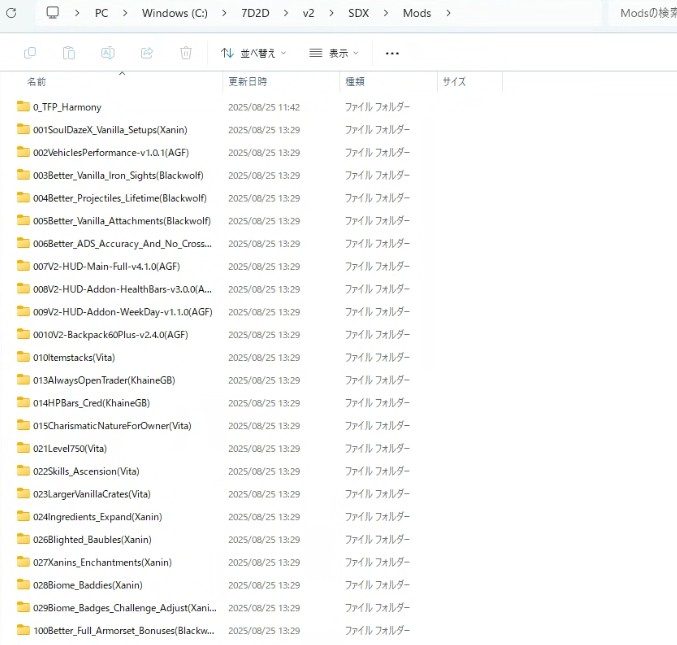Select 024Ingredients_Expand(Xanin) folder
Image resolution: width=677 pixels, height=645 pixels.
coord(98,517)
